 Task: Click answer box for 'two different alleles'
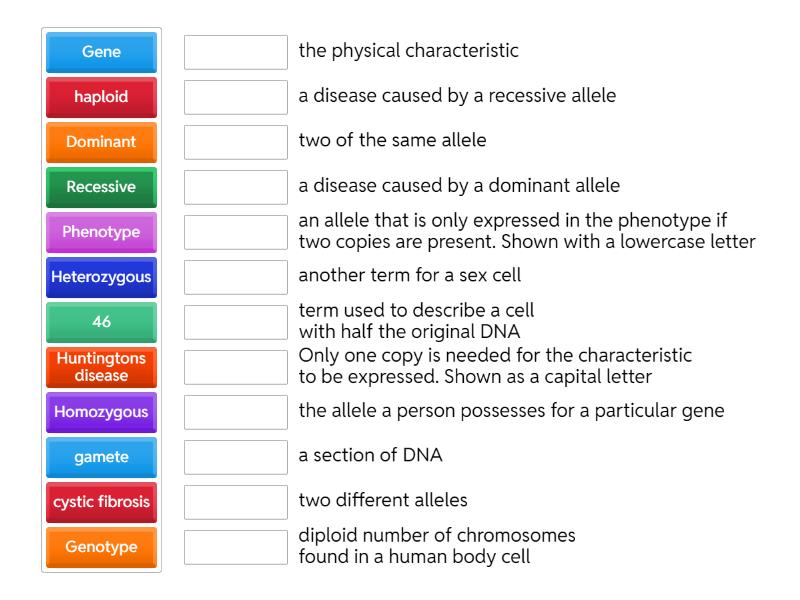point(236,502)
